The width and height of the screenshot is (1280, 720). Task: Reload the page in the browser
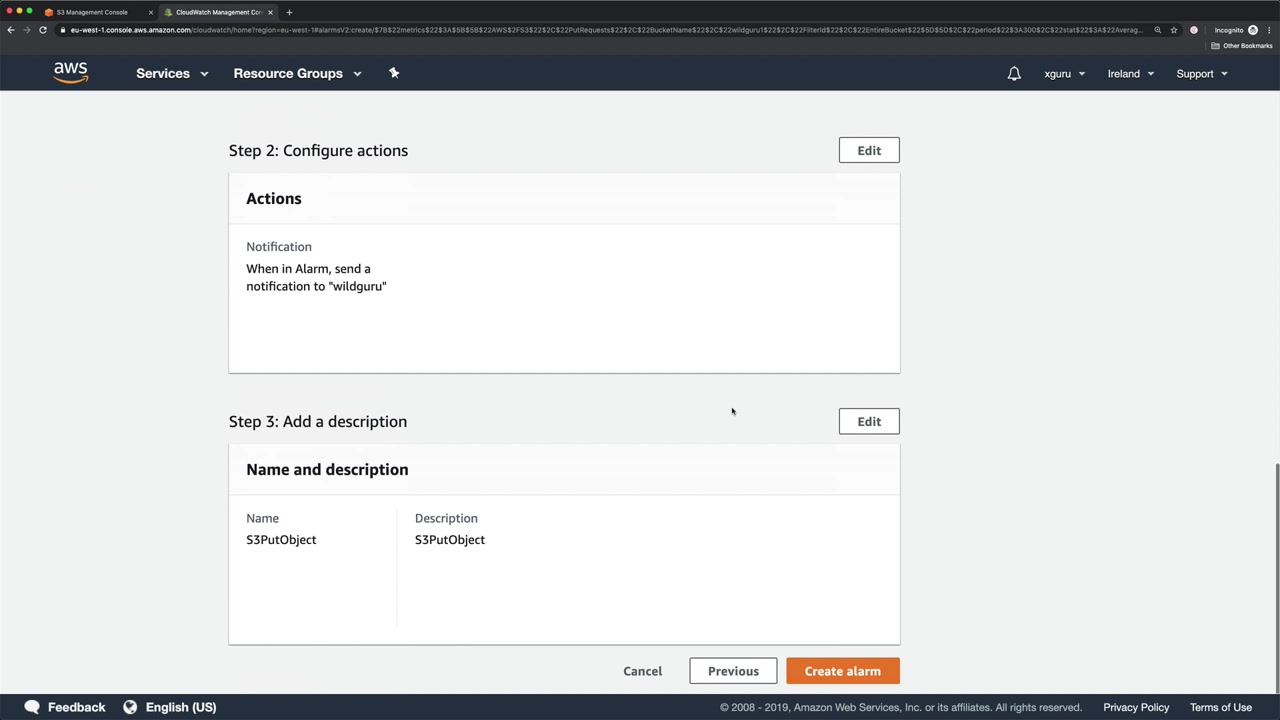coord(43,30)
